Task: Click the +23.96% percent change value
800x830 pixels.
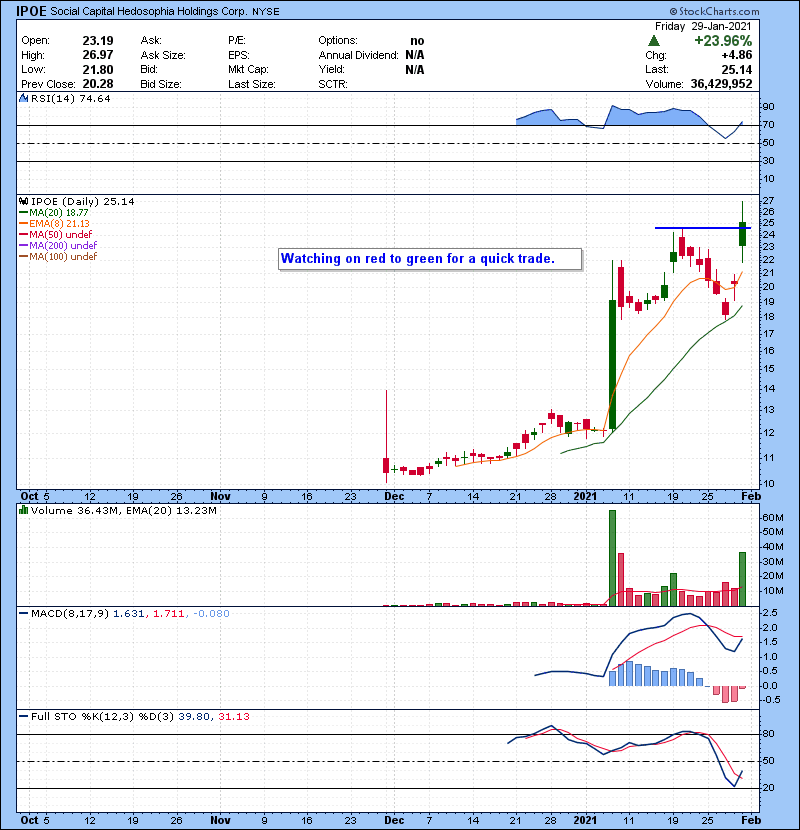Action: coord(723,41)
